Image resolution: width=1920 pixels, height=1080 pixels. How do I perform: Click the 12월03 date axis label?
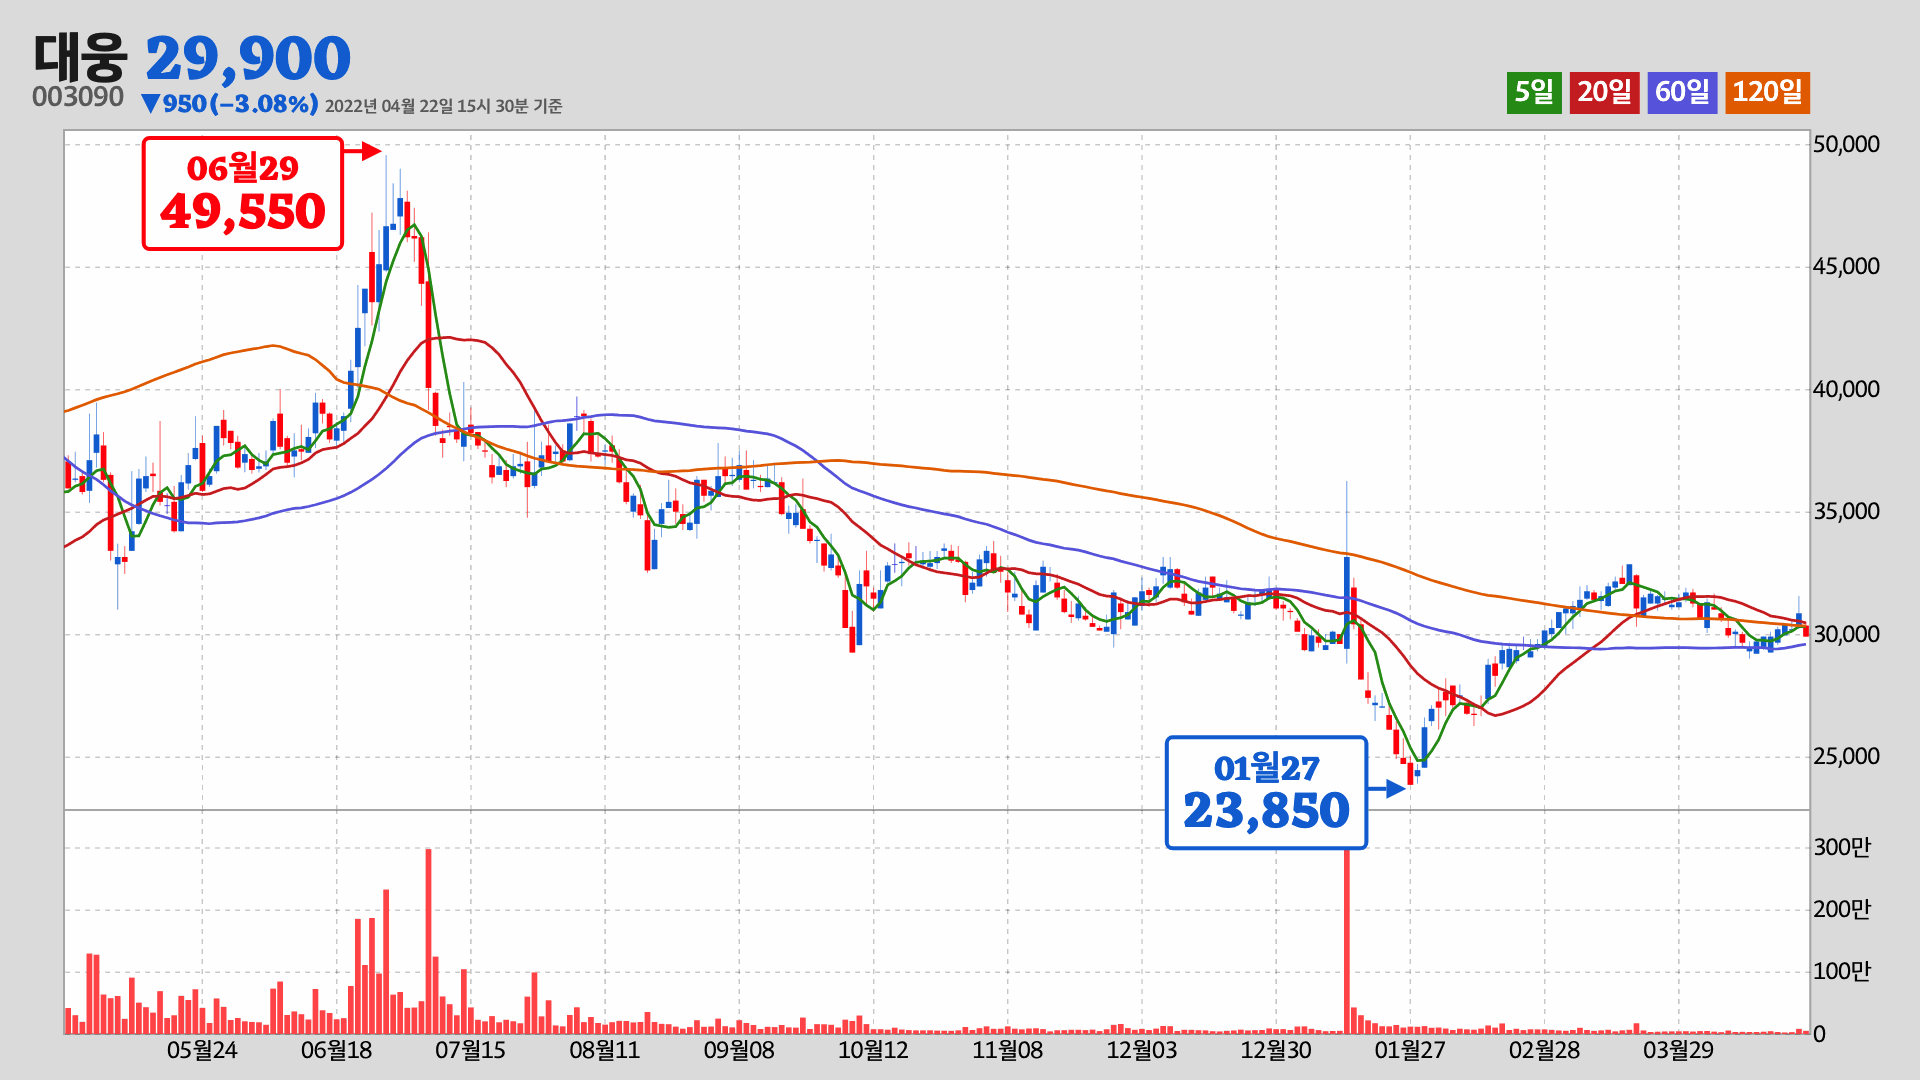pos(1141,1051)
